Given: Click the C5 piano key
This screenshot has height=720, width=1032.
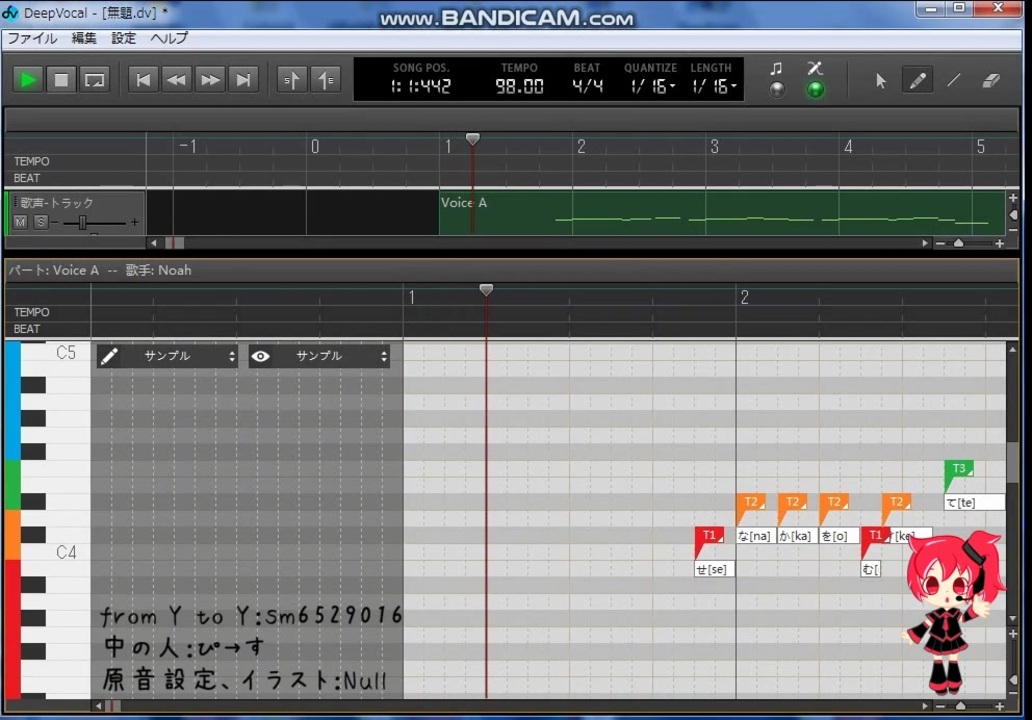Looking at the screenshot, I should [x=56, y=352].
